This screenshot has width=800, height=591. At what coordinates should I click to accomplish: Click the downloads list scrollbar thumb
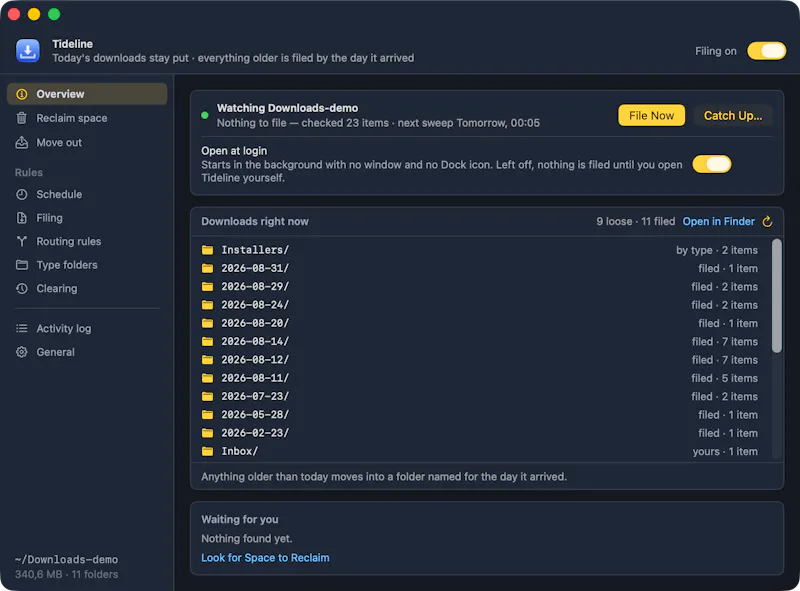point(776,296)
